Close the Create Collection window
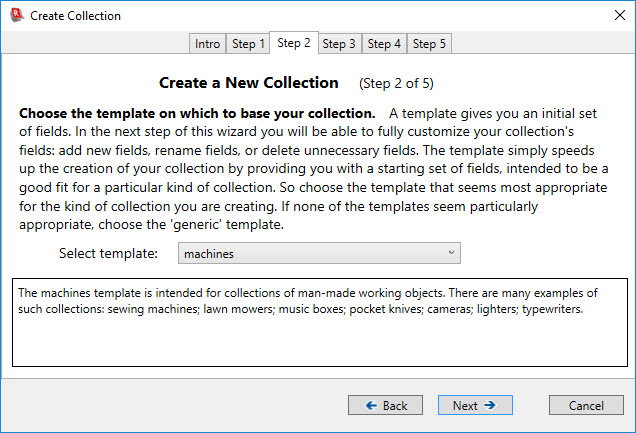The height and width of the screenshot is (433, 636). (612, 15)
